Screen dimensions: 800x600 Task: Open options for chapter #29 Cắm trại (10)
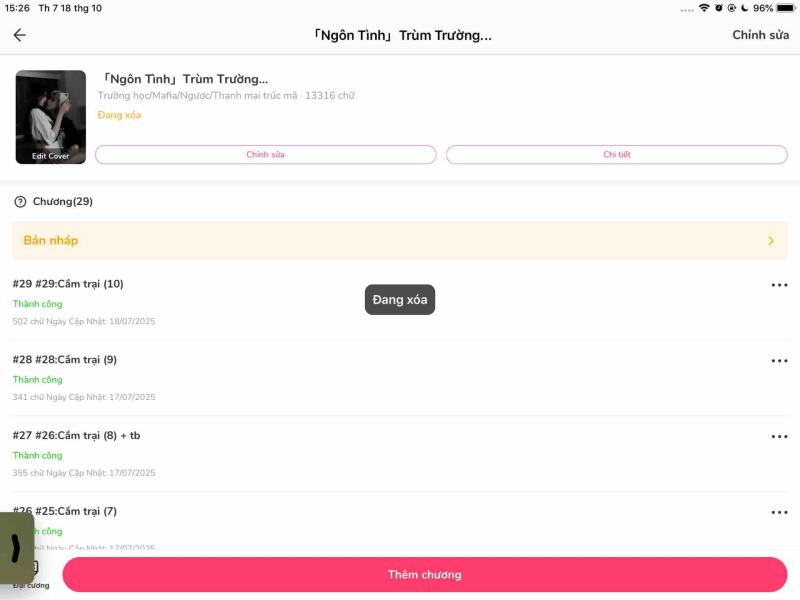779,285
